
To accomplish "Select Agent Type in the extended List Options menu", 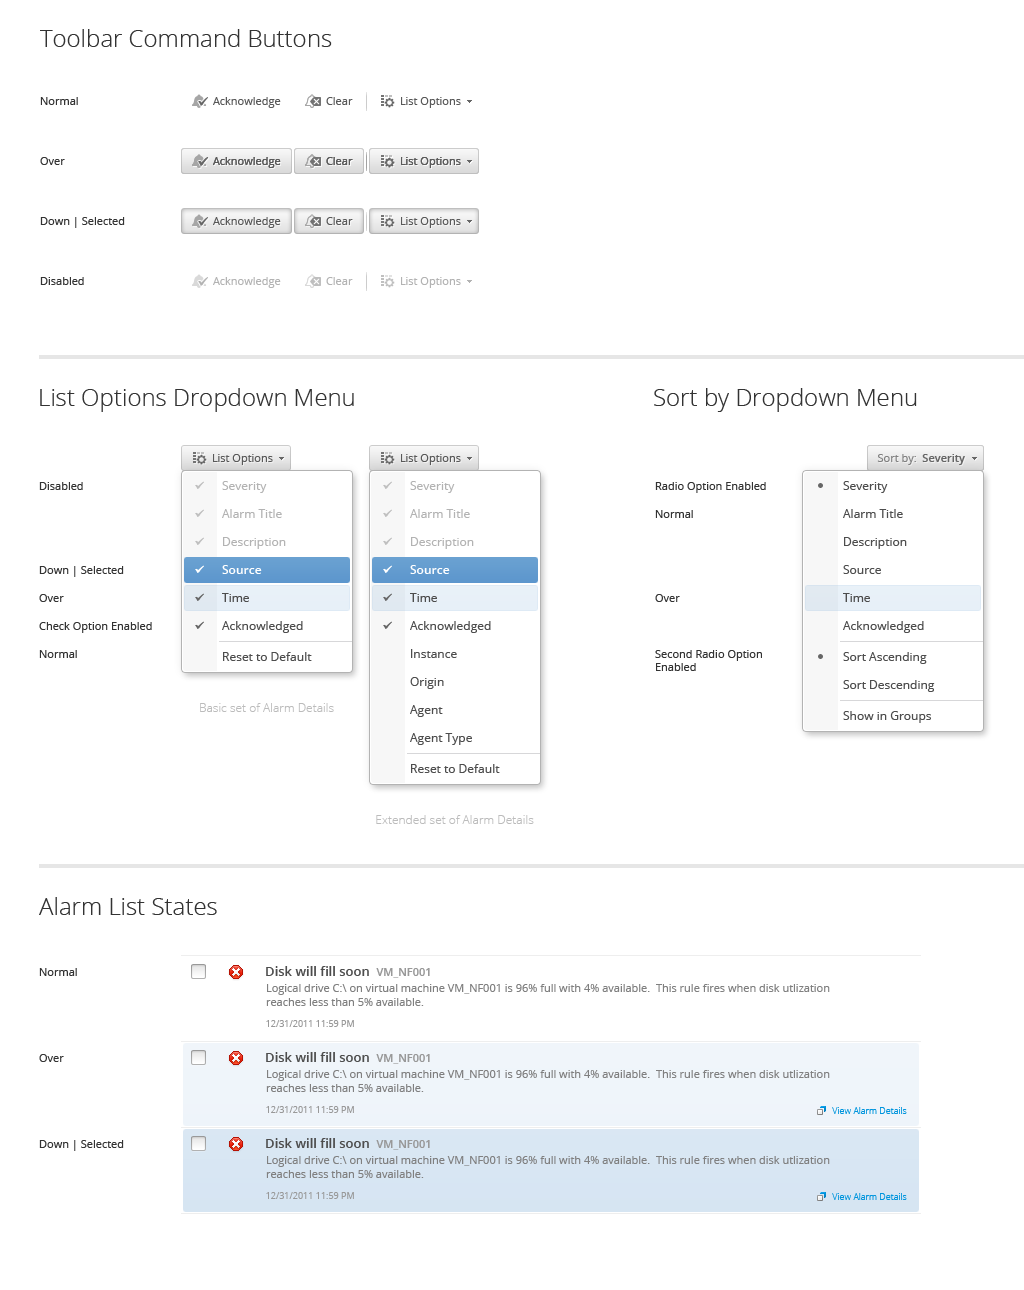I will (441, 738).
